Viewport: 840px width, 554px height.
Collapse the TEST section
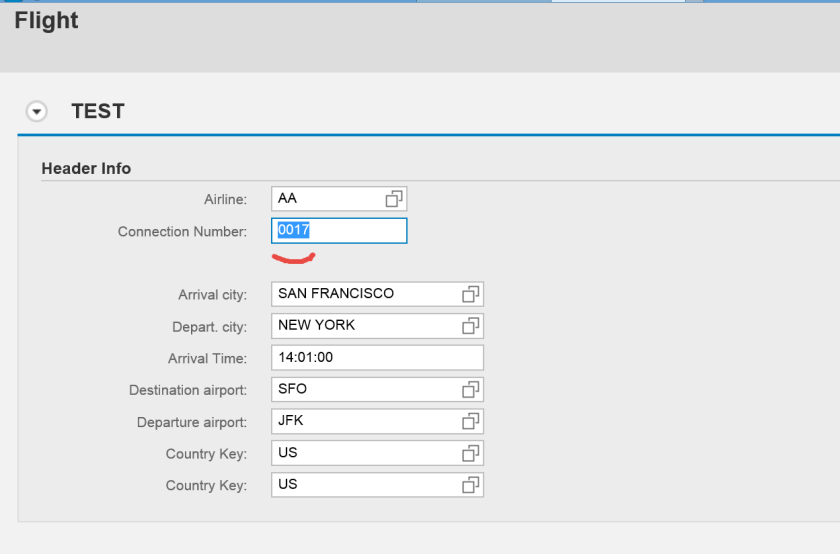(36, 111)
